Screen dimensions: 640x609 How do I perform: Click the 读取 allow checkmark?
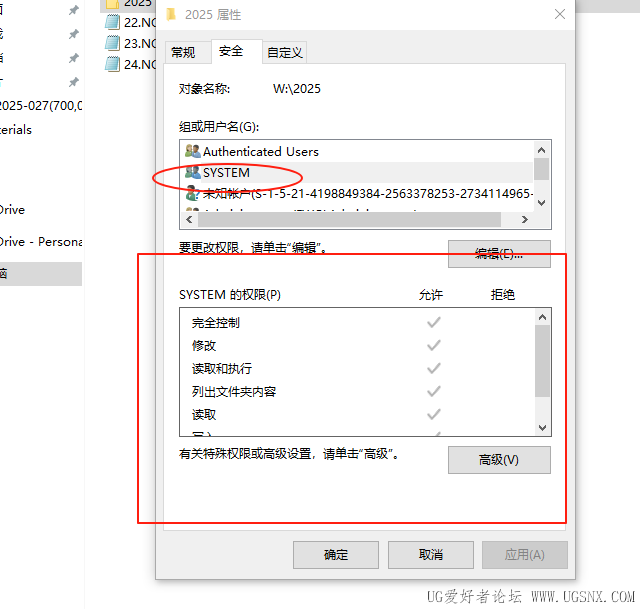point(434,414)
